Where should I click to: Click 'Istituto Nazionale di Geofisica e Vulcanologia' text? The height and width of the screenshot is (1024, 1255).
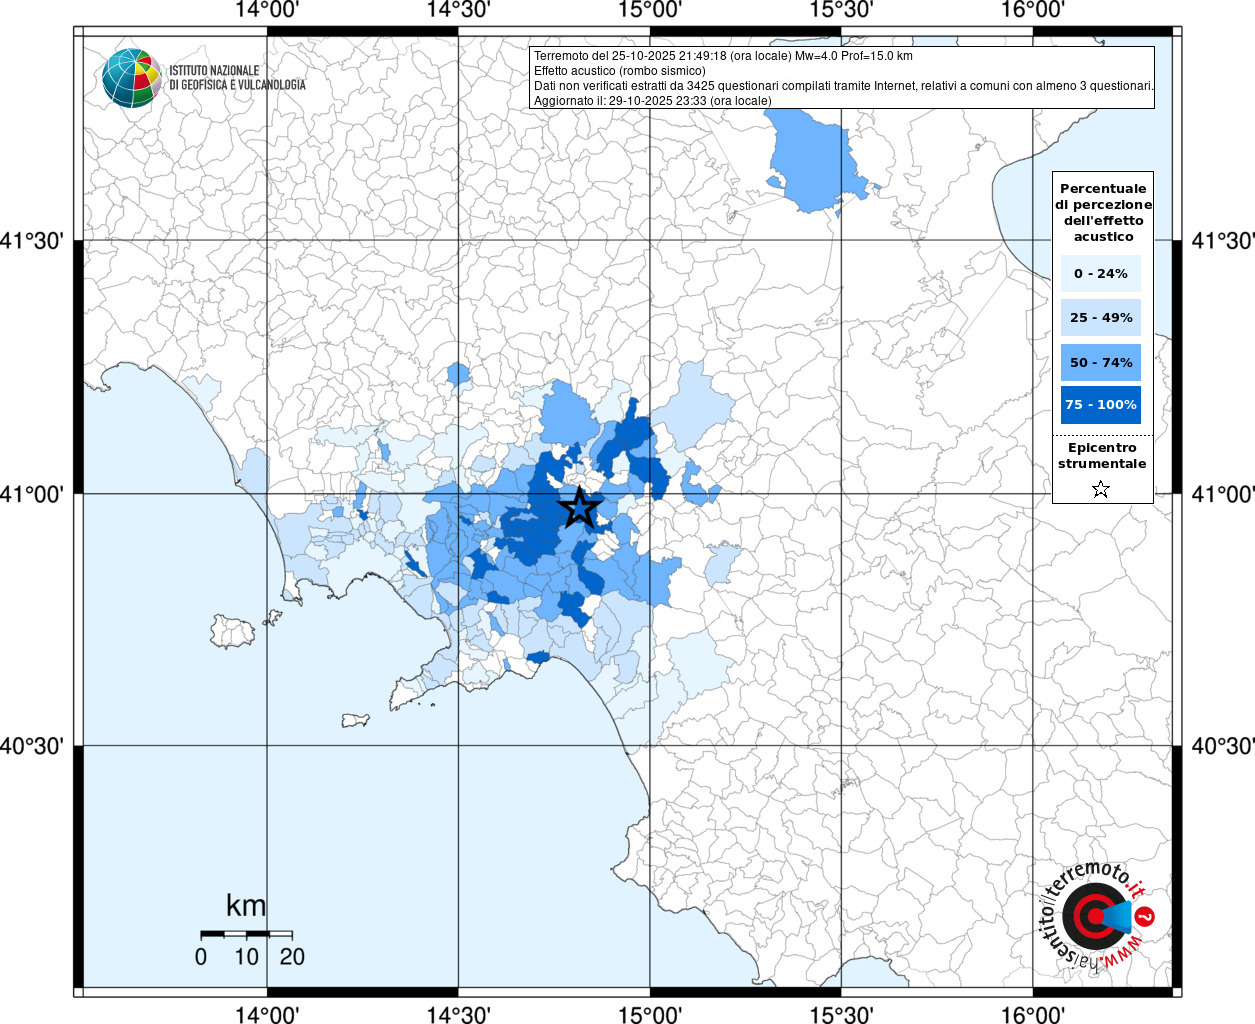pyautogui.click(x=237, y=78)
